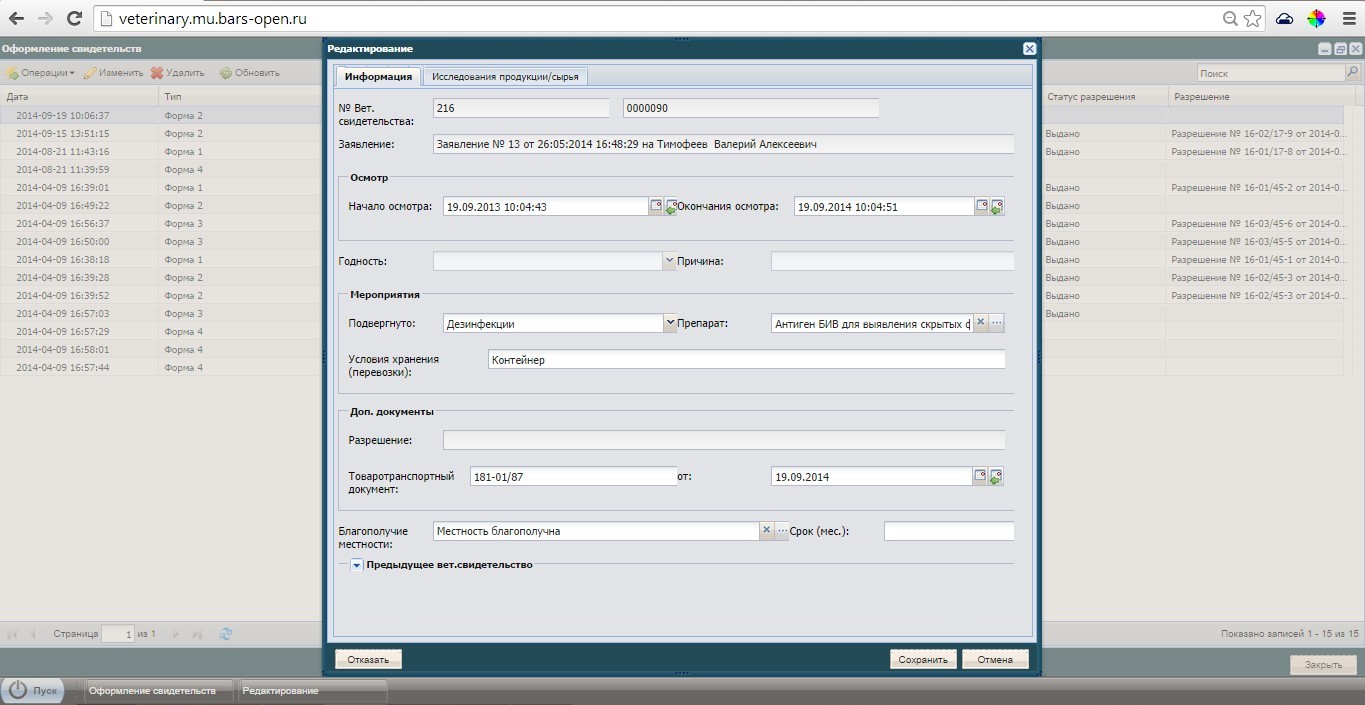Reload the page in browser
Image resolution: width=1365 pixels, height=705 pixels.
(74, 18)
